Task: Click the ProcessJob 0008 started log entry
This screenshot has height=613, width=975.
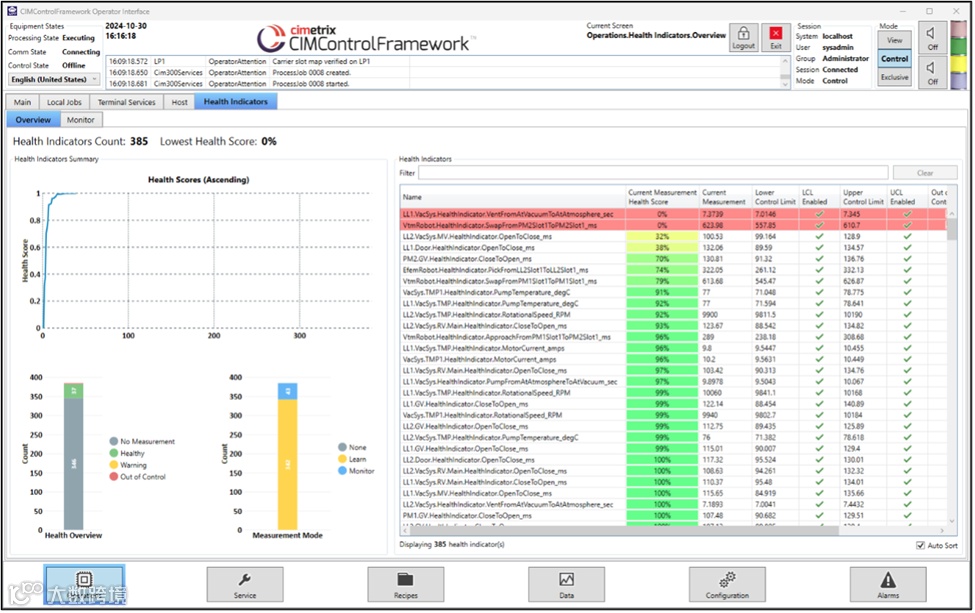Action: point(311,84)
